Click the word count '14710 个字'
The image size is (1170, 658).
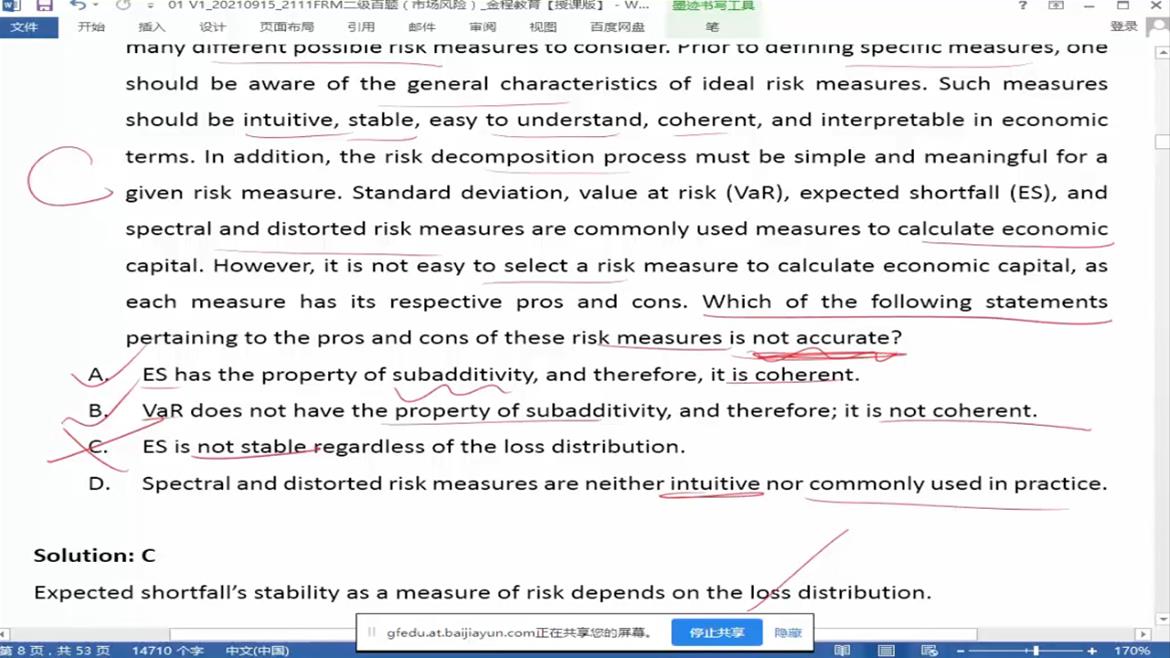168,651
